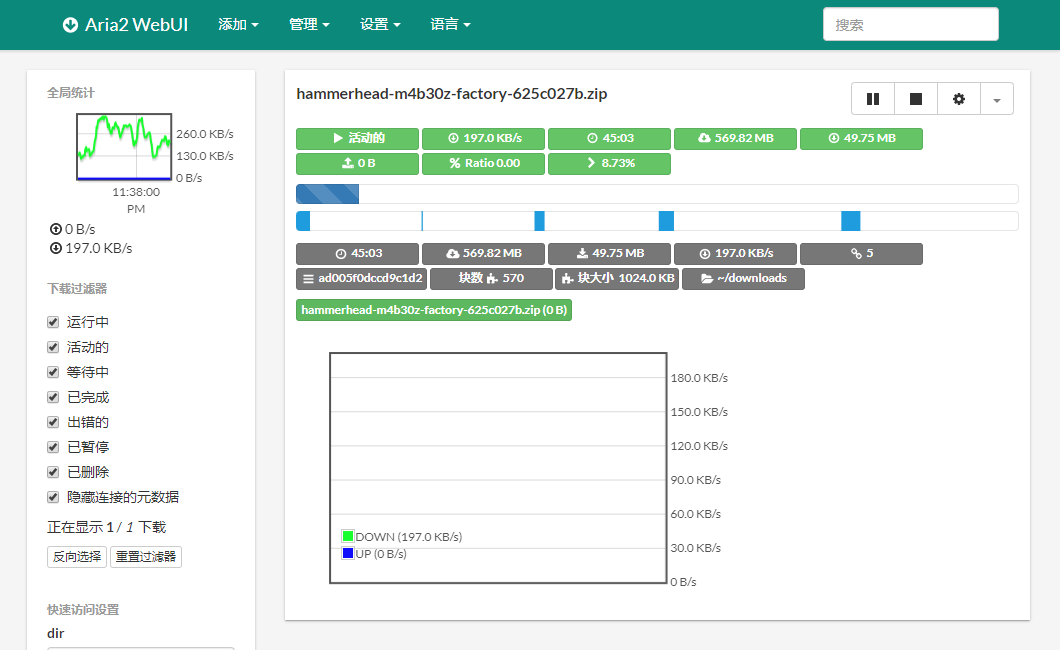Click the remaining time 45:03 badge

pyautogui.click(x=609, y=139)
